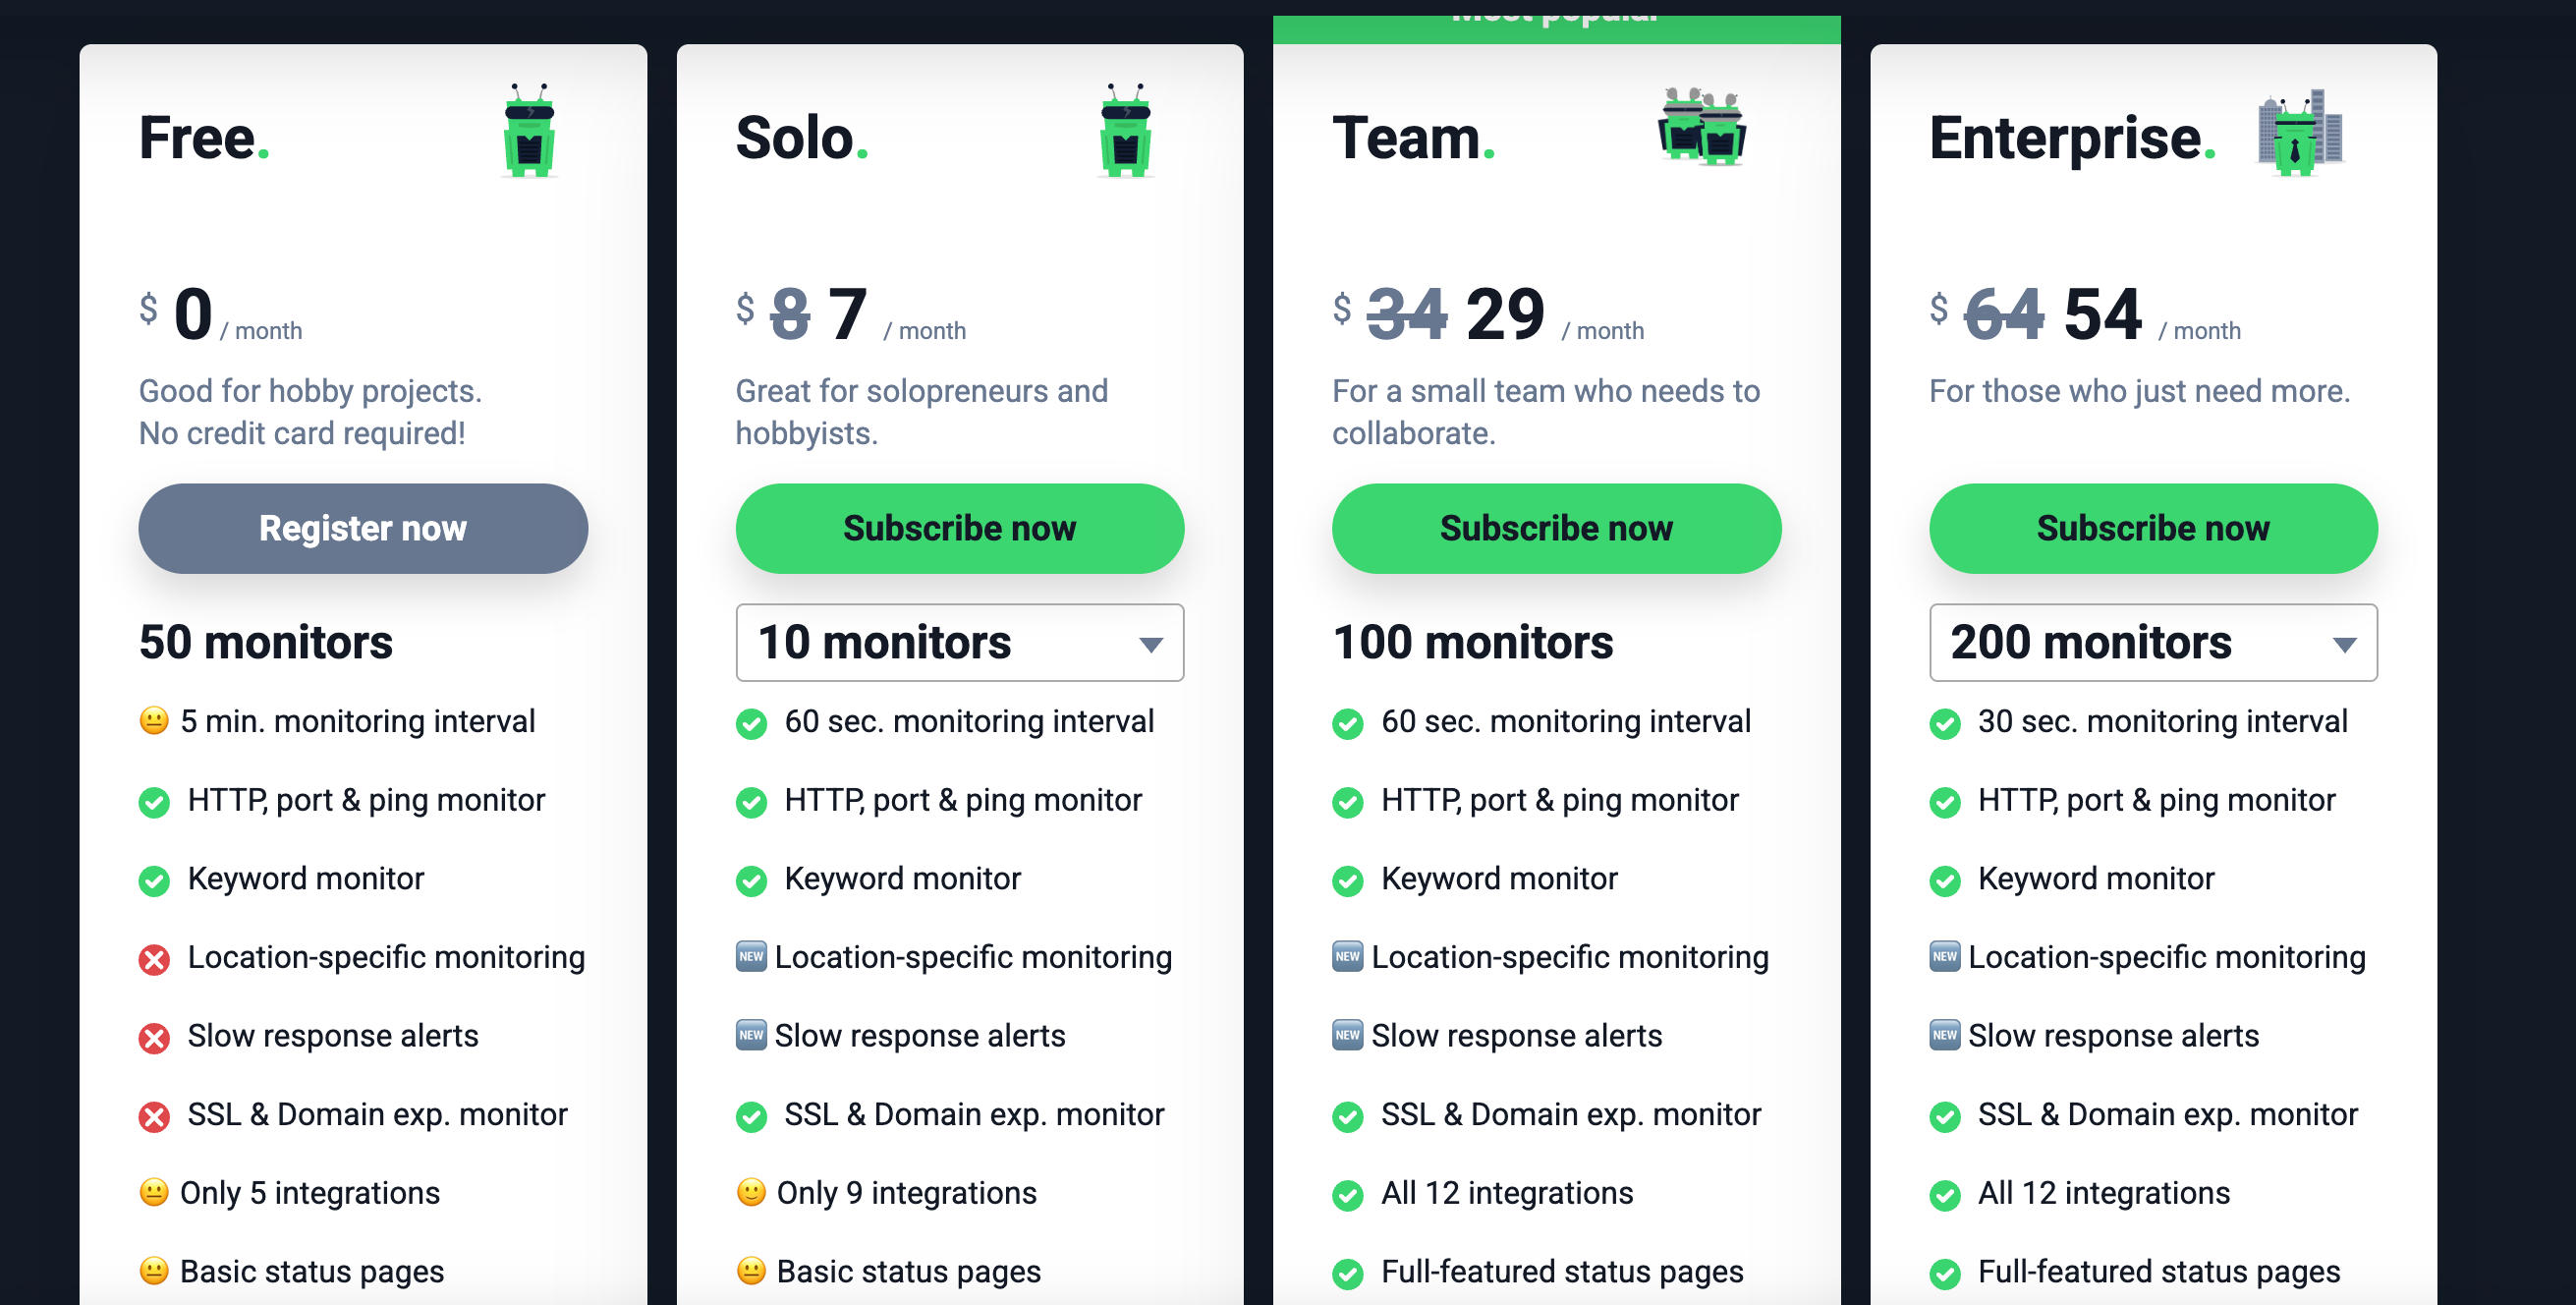Image resolution: width=2576 pixels, height=1305 pixels.
Task: Open the Enterprise 200 monitors dropdown
Action: pos(2152,643)
